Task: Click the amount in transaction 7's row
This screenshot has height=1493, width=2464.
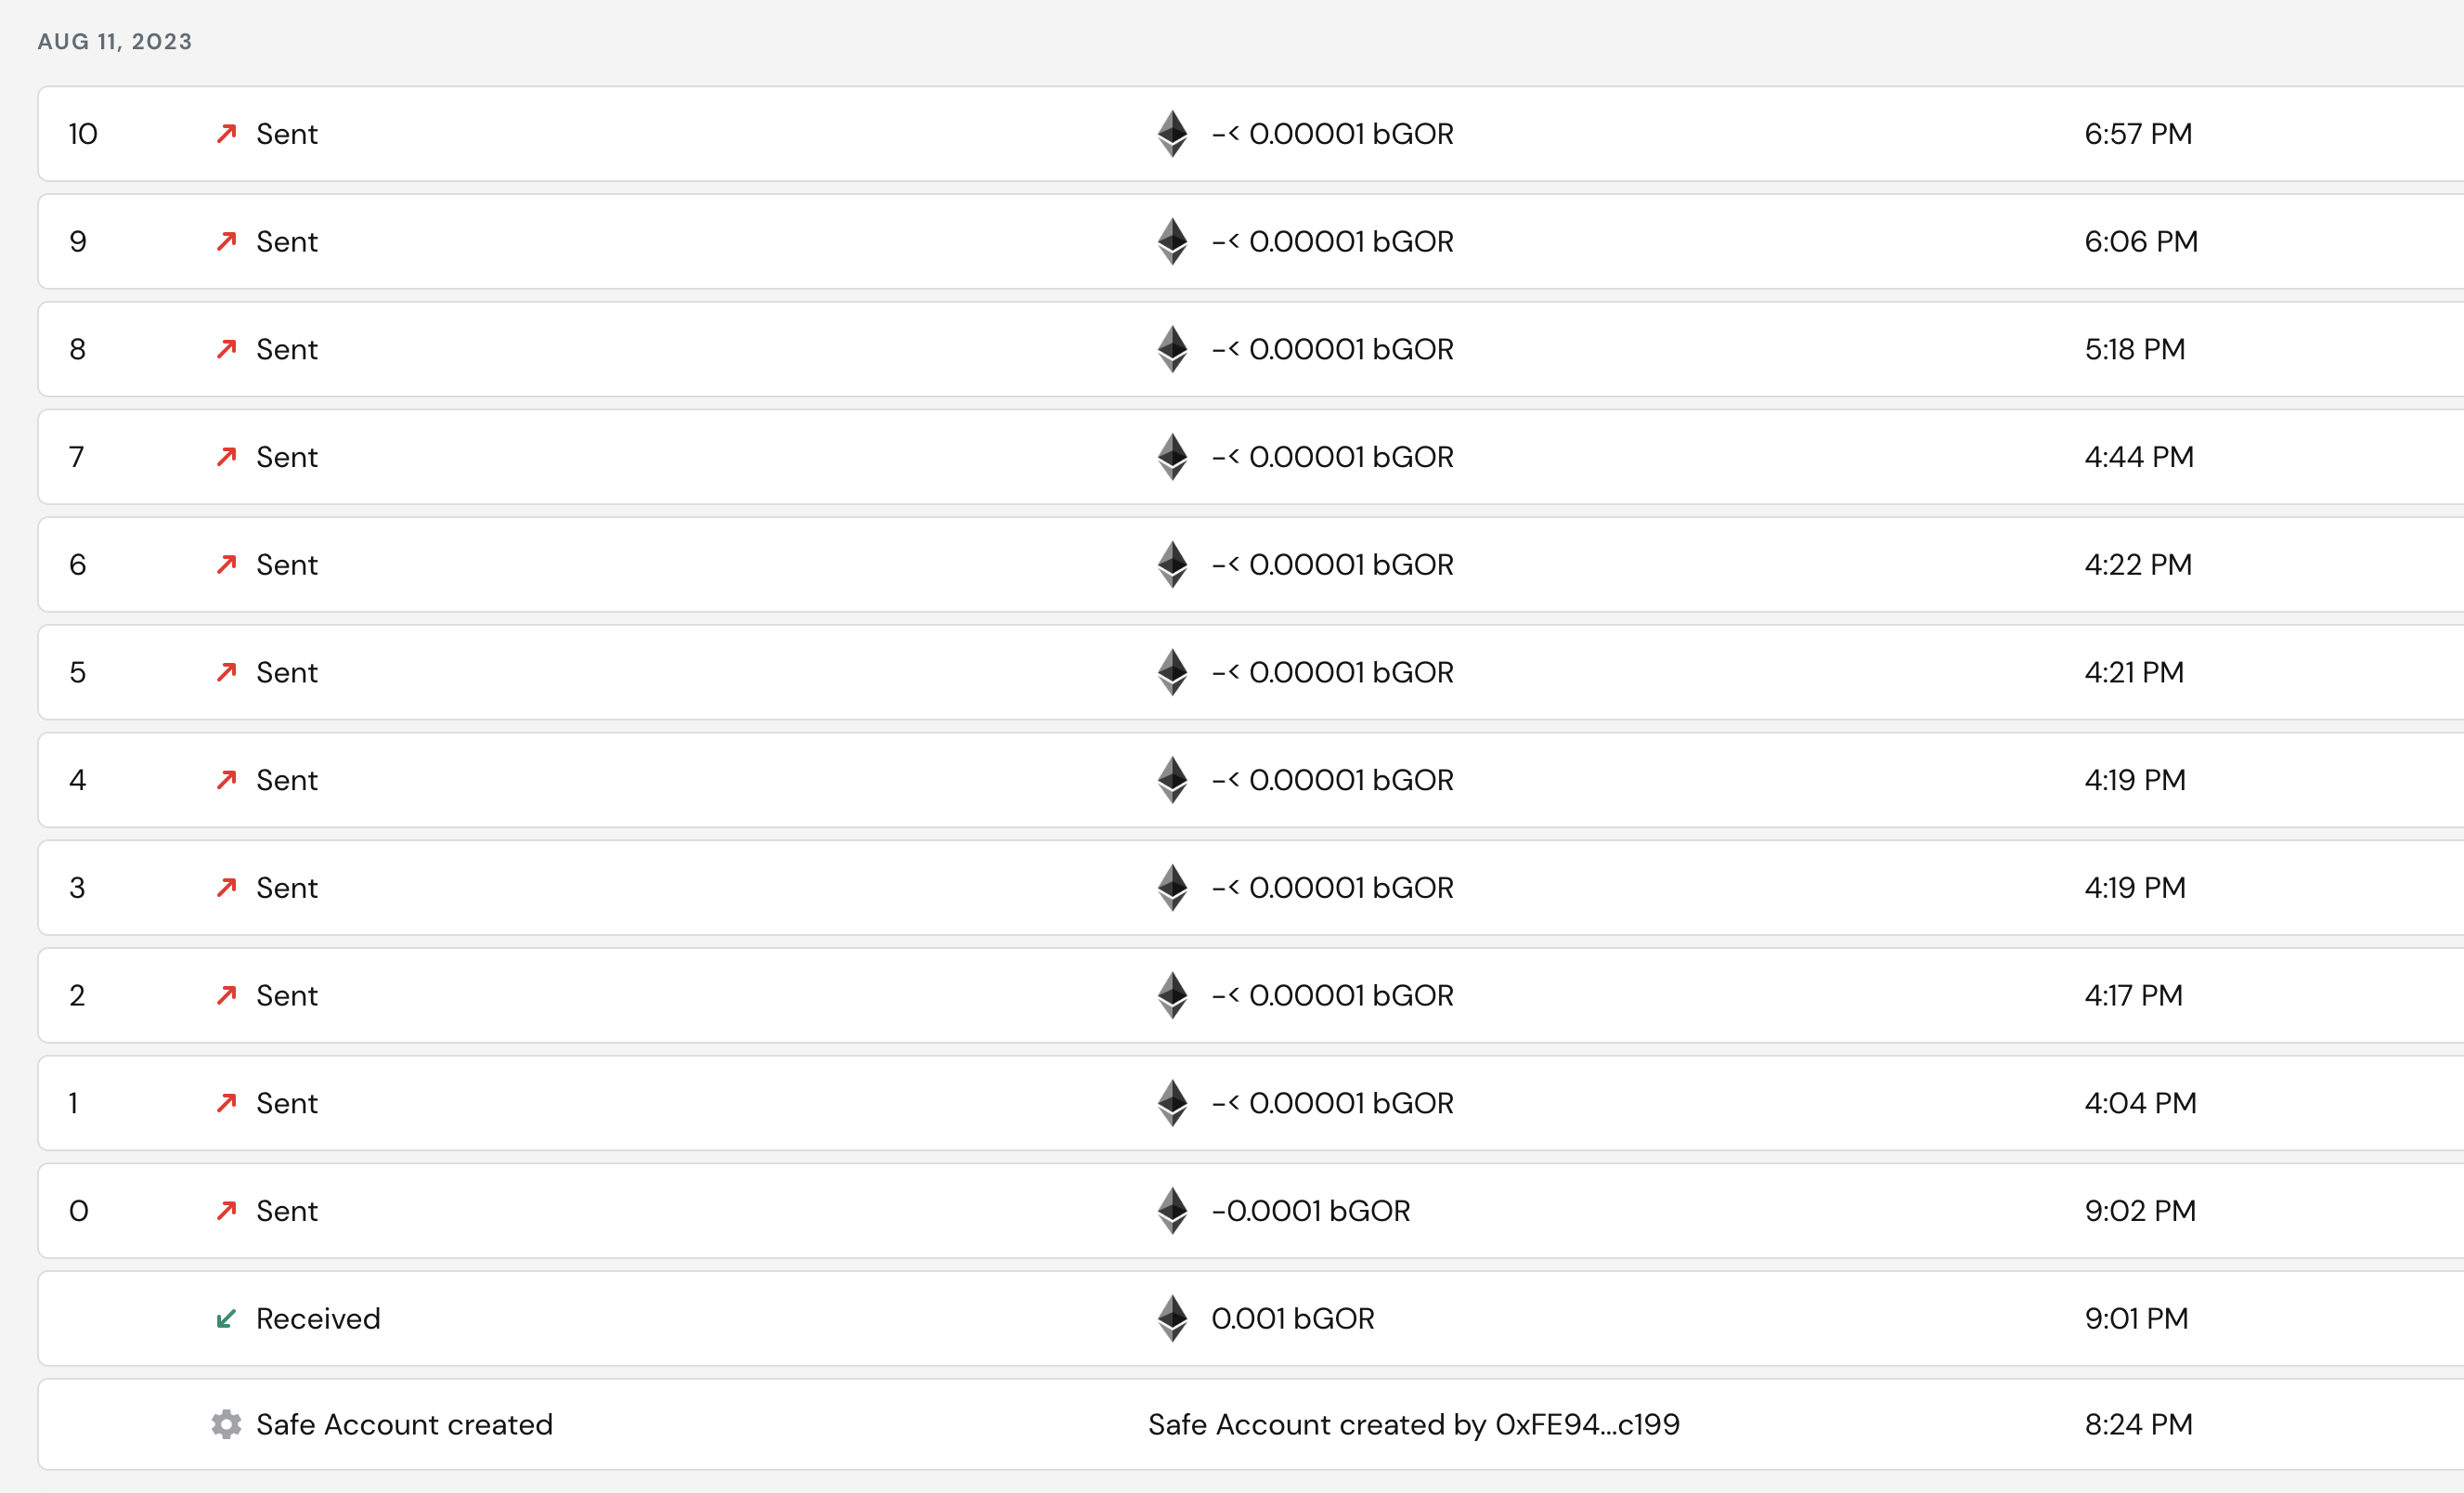Action: pyautogui.click(x=1332, y=457)
